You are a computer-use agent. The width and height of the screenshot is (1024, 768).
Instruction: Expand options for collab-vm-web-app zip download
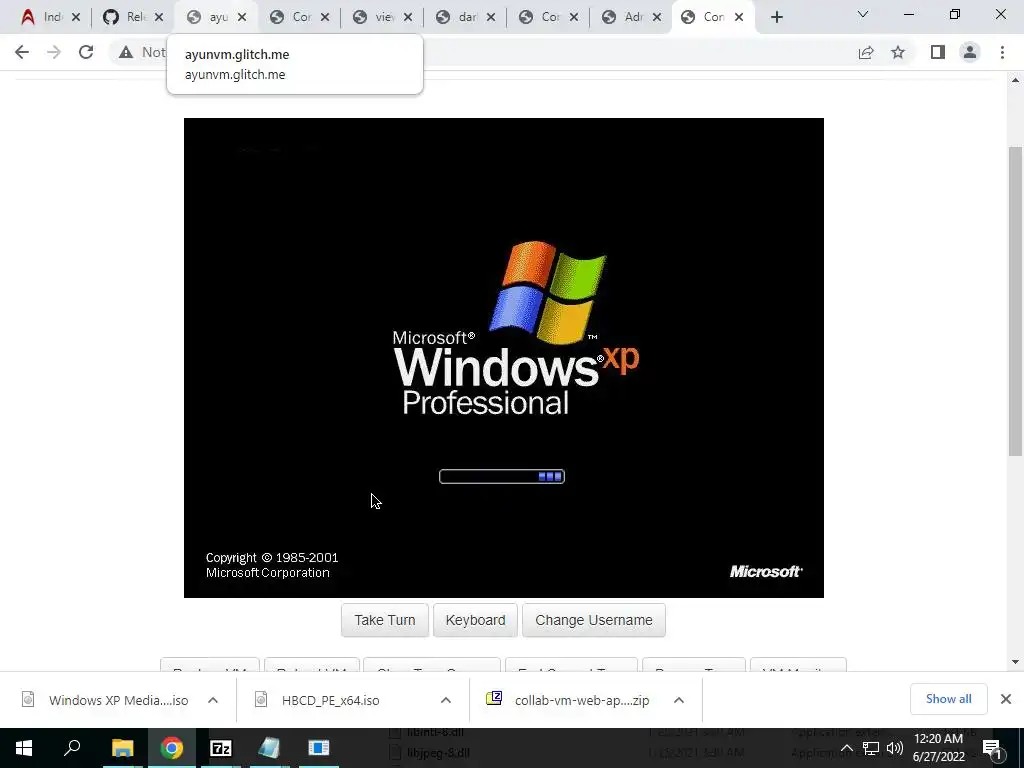tap(679, 700)
